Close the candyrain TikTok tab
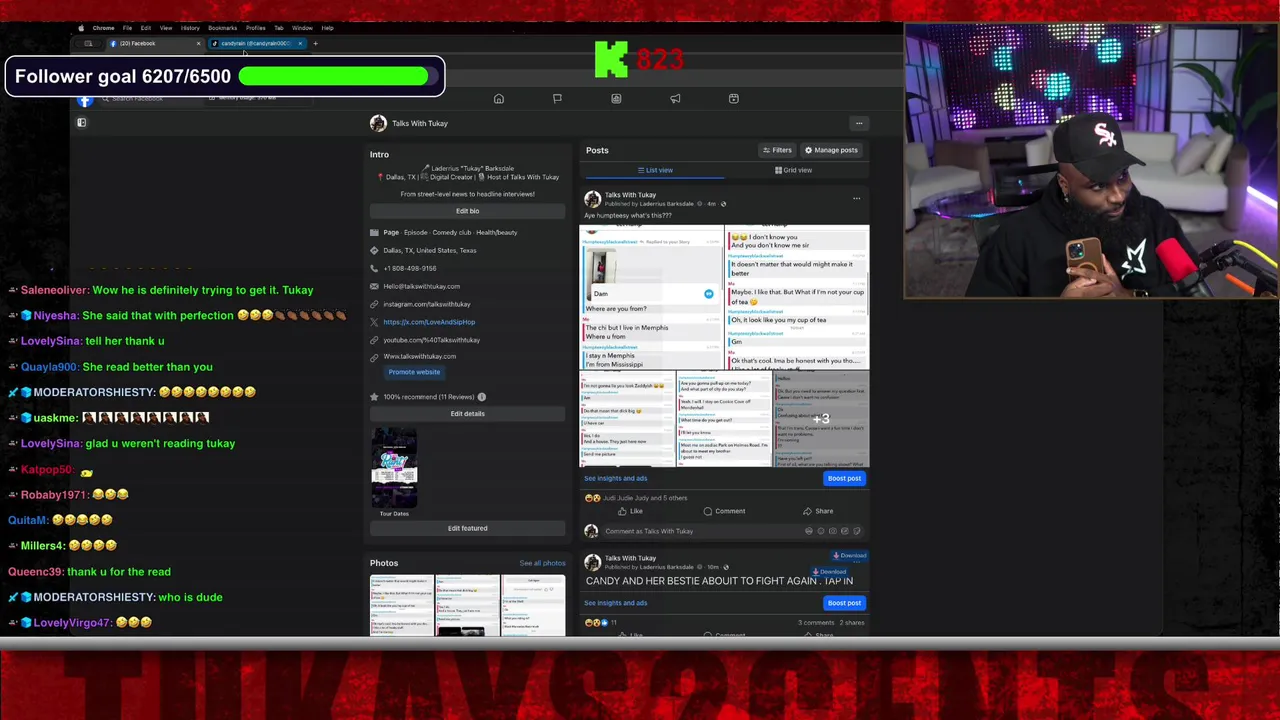Screen dimensions: 1280x720 (300, 43)
